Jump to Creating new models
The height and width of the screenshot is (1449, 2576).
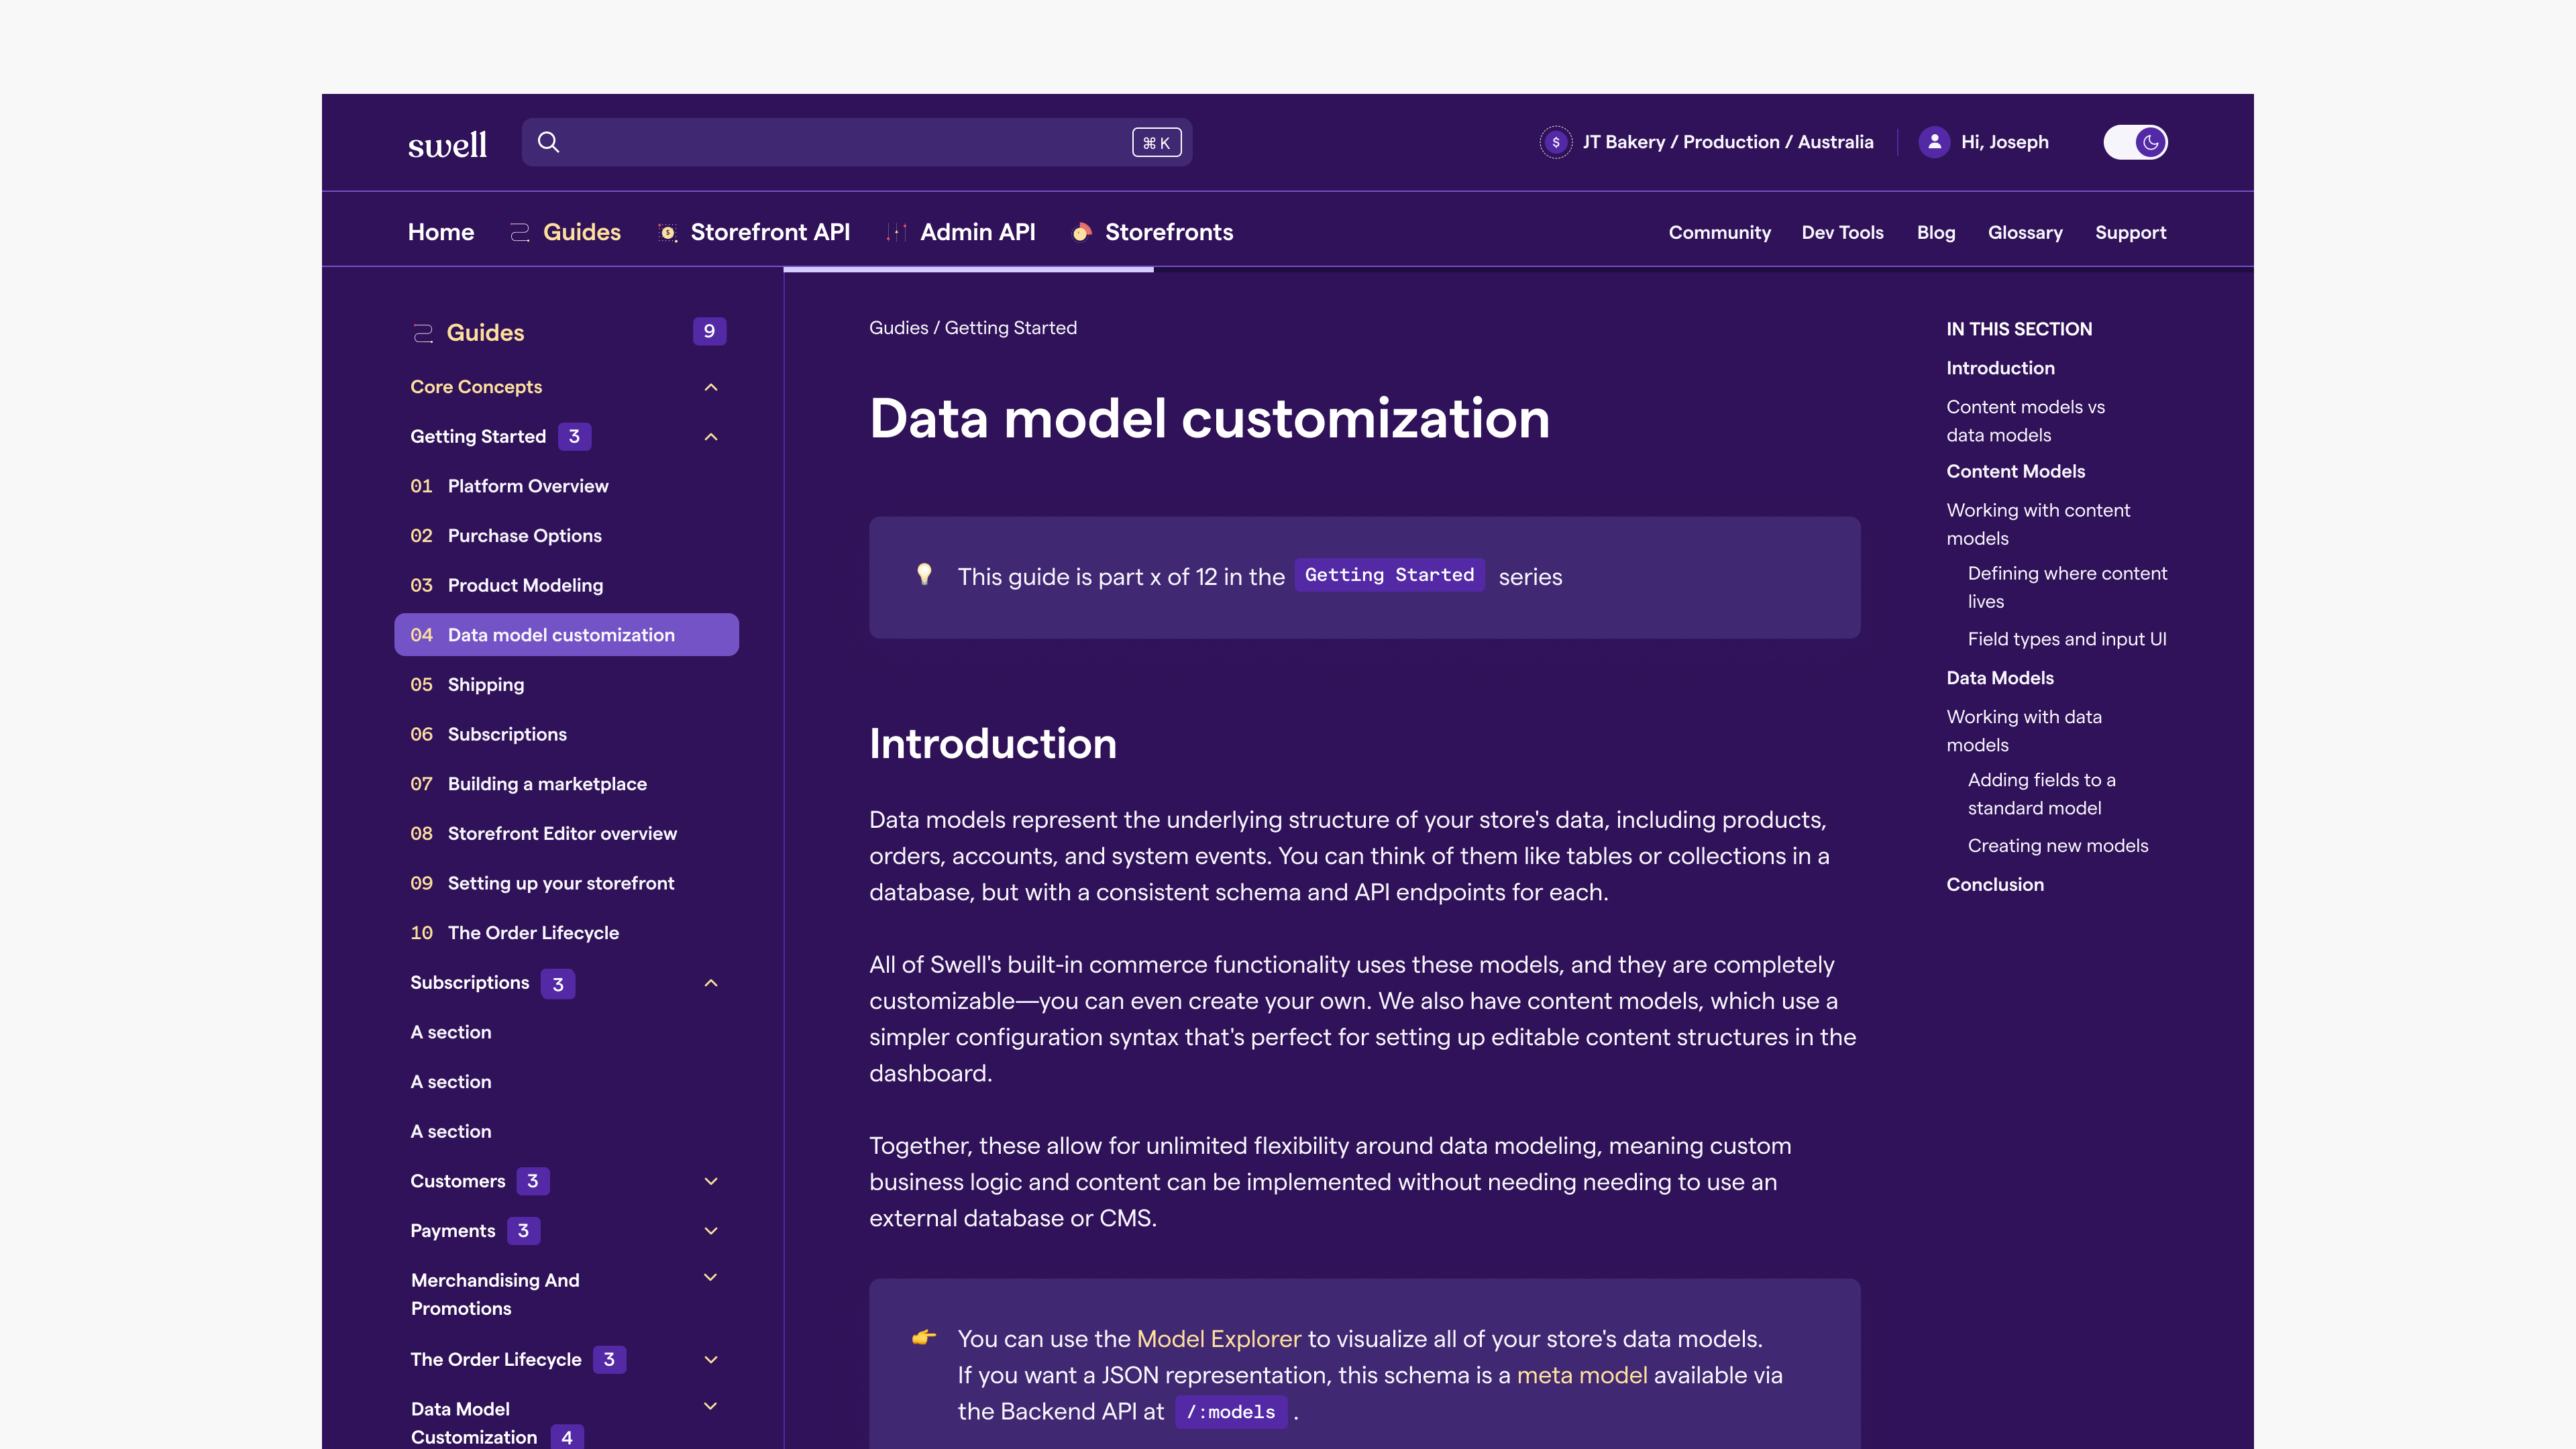pyautogui.click(x=2057, y=846)
